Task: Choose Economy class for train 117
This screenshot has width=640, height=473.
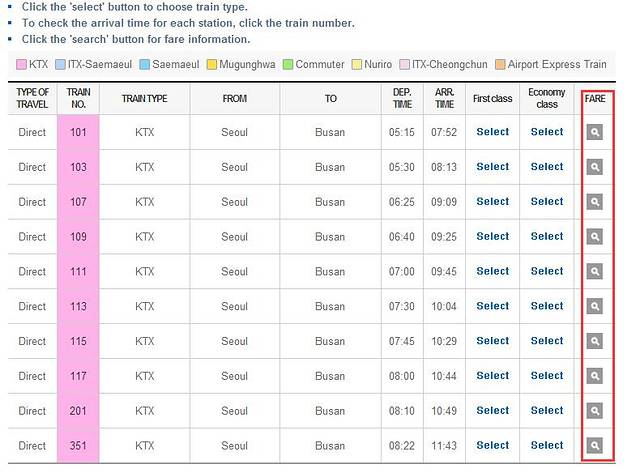Action: tap(547, 376)
